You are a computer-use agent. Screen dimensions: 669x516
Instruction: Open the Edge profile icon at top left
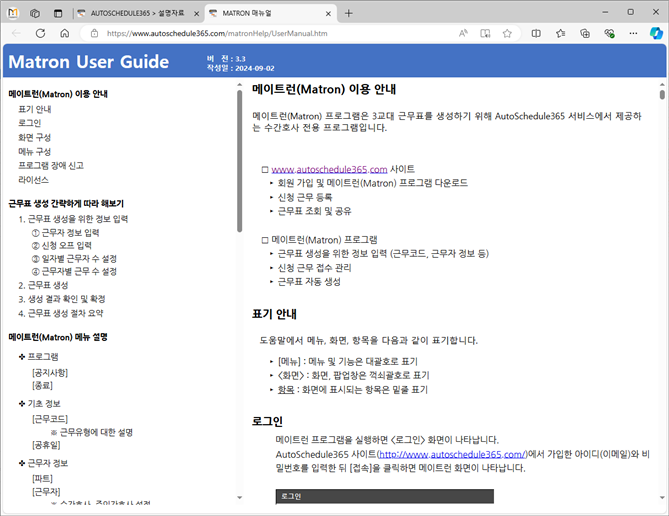(13, 13)
